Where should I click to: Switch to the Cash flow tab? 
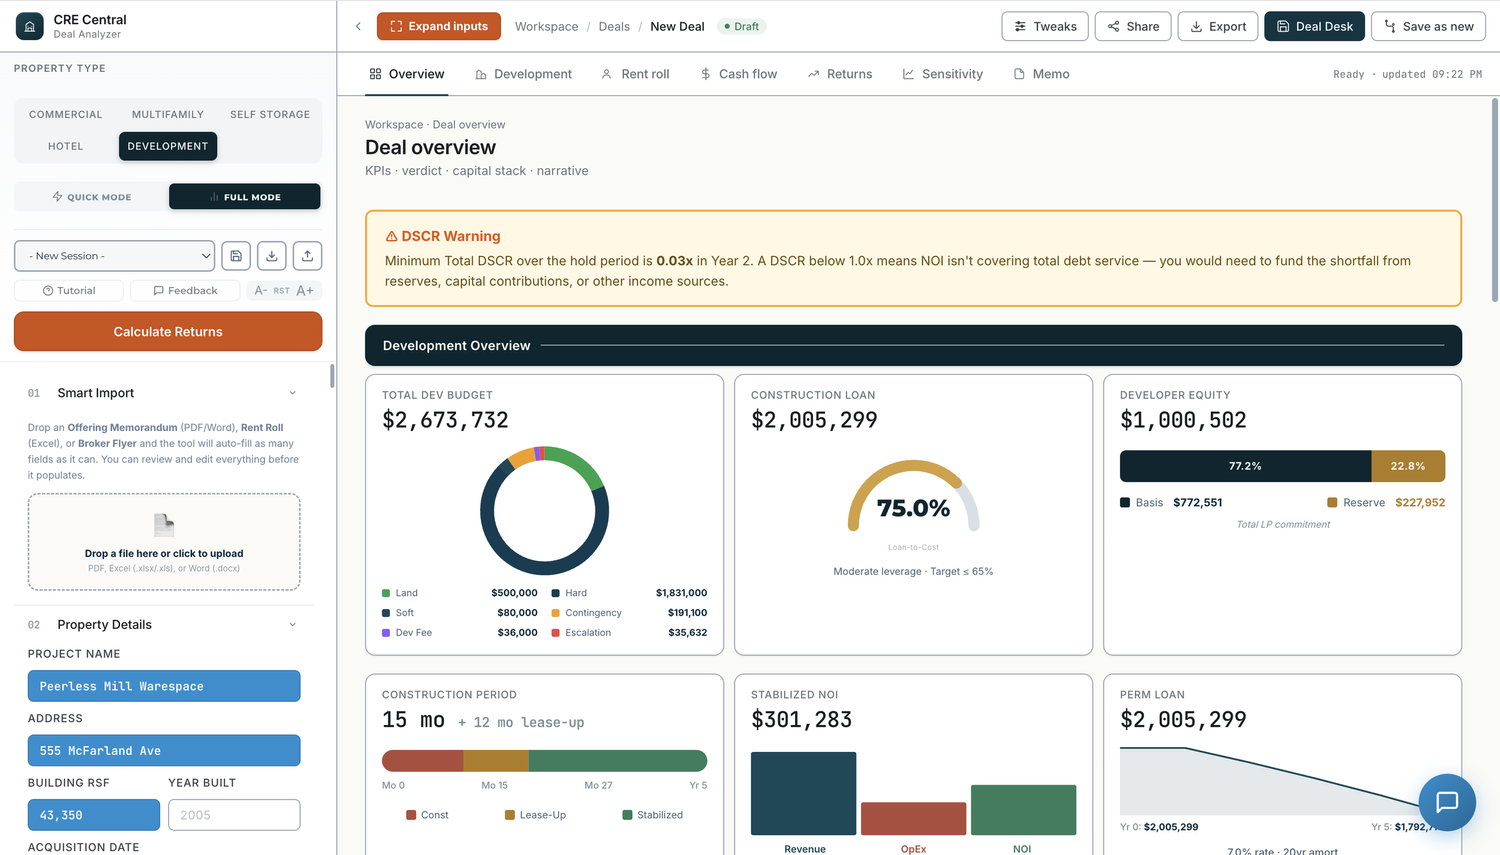739,74
